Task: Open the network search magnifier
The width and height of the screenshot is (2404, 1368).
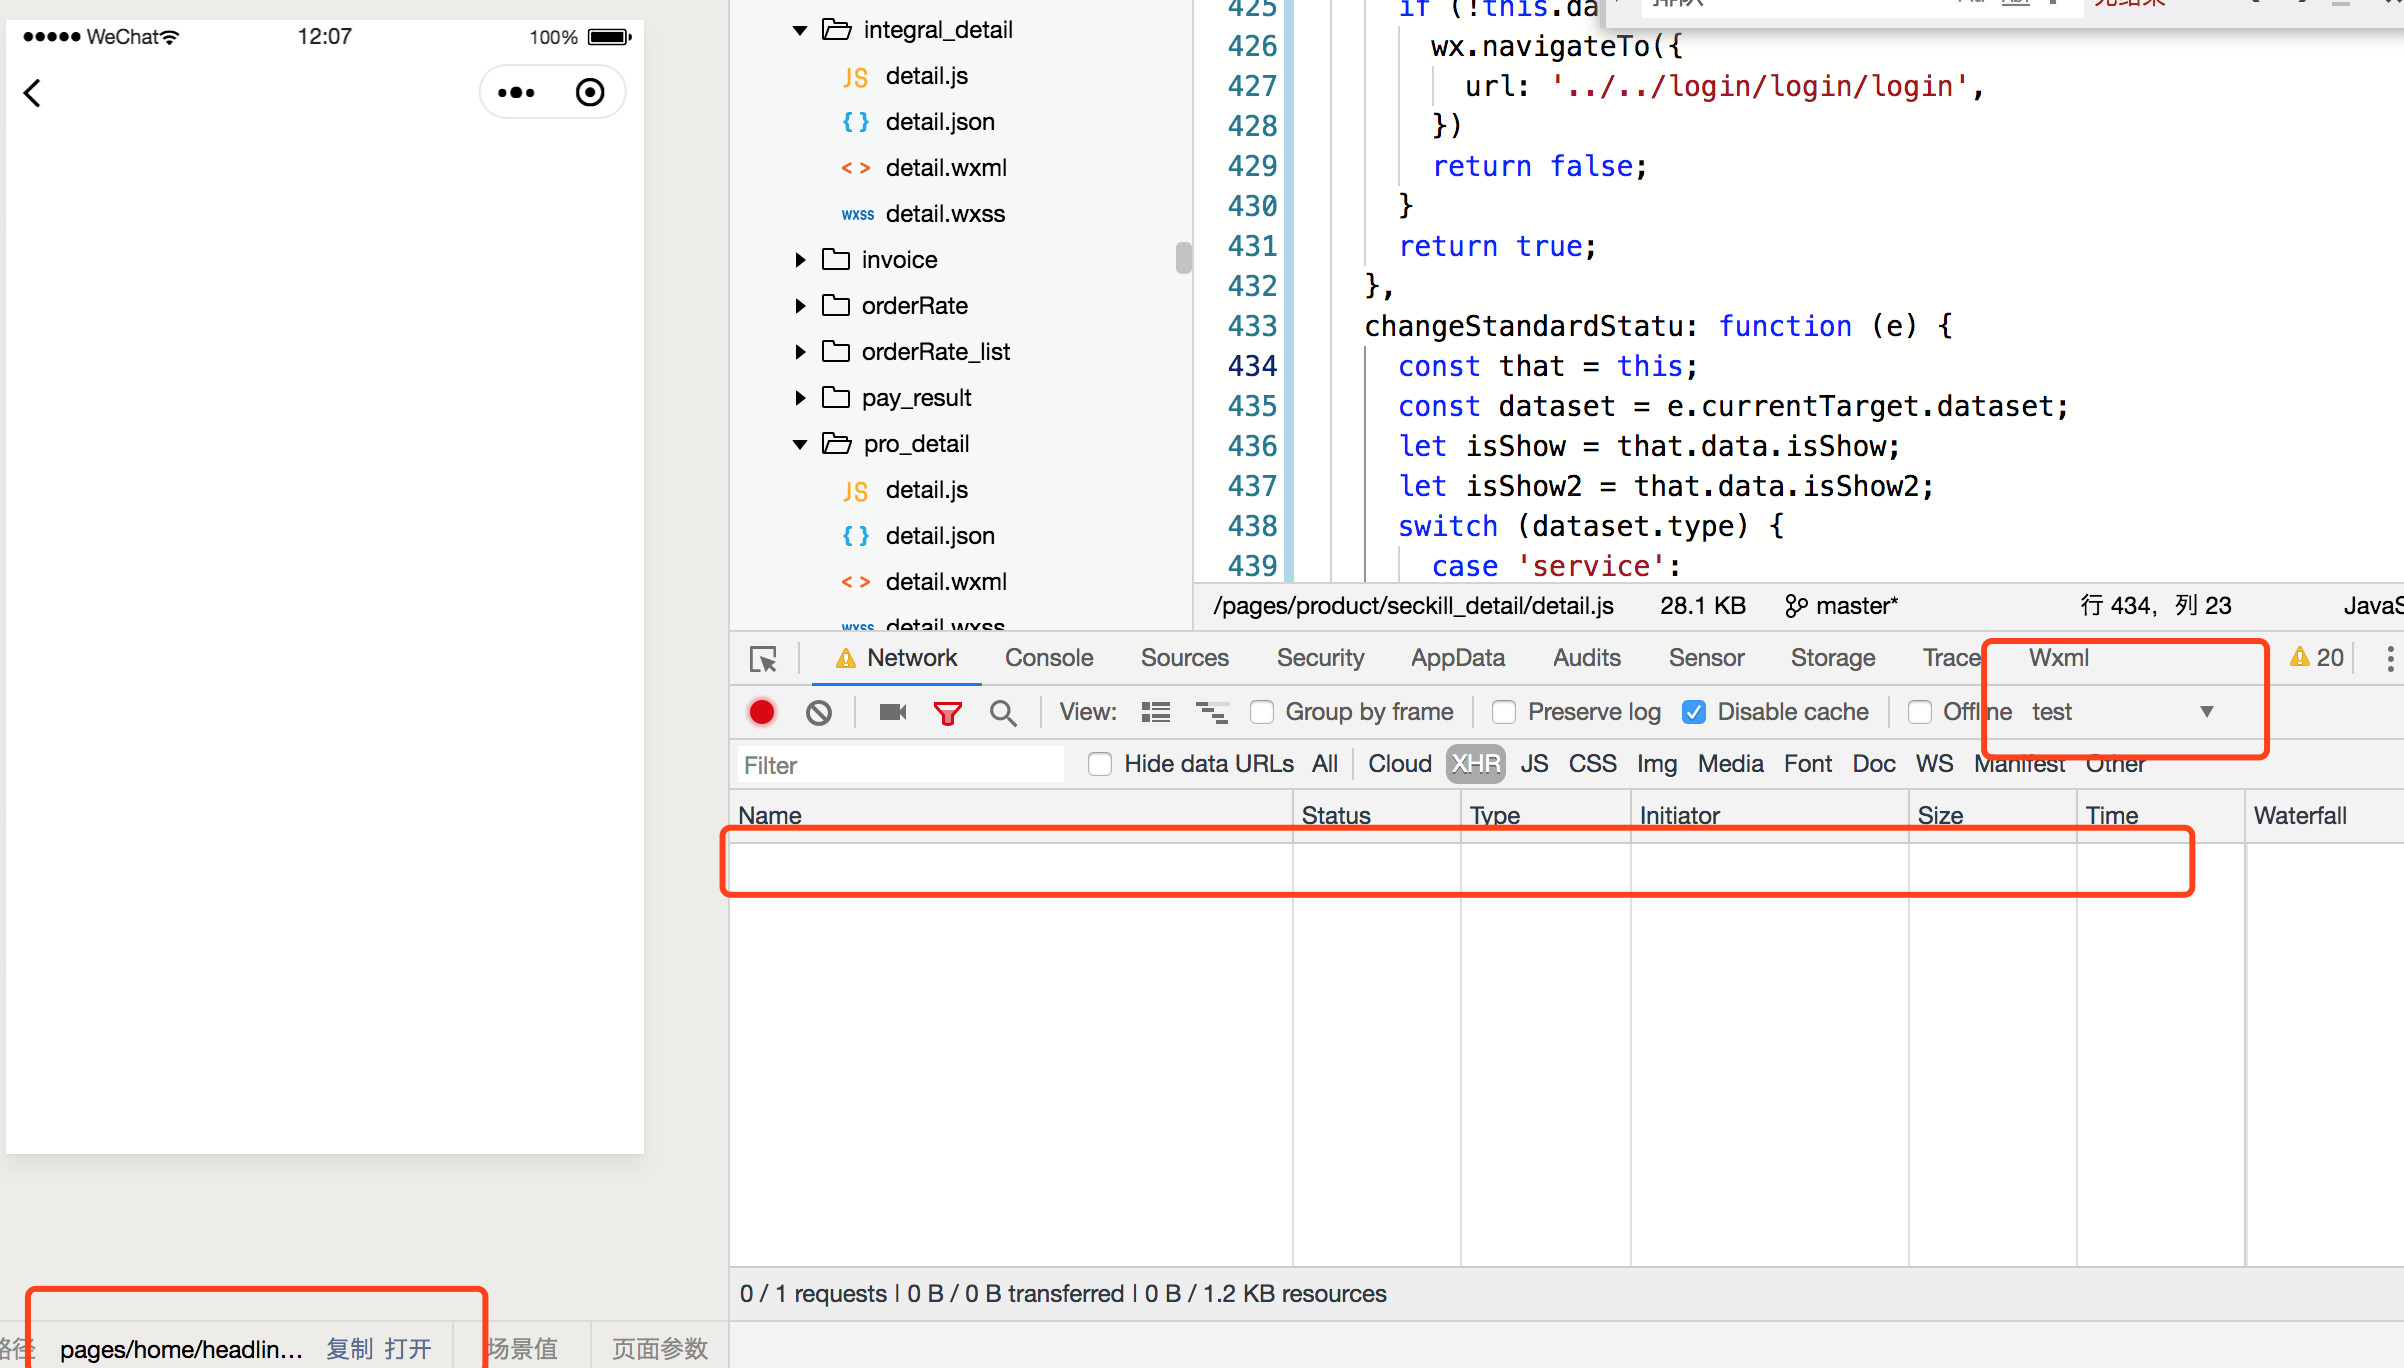Action: (x=1003, y=712)
